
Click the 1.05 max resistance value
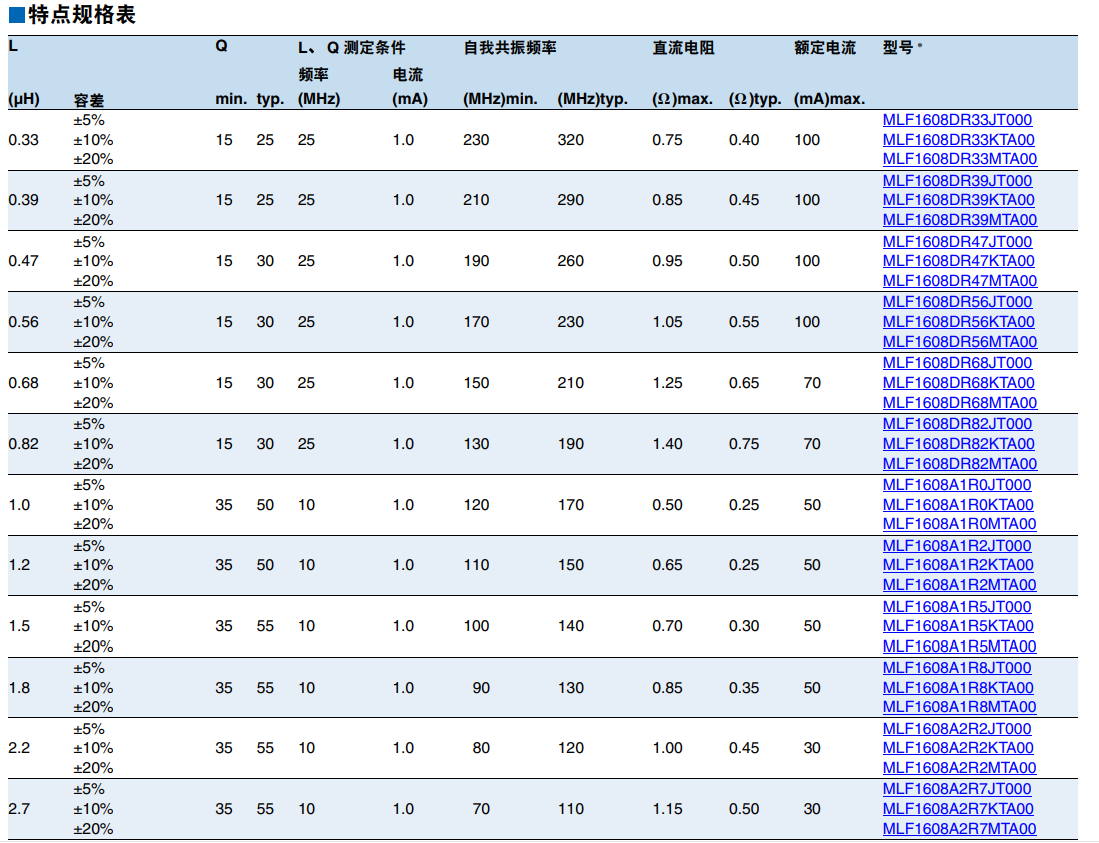coord(667,322)
